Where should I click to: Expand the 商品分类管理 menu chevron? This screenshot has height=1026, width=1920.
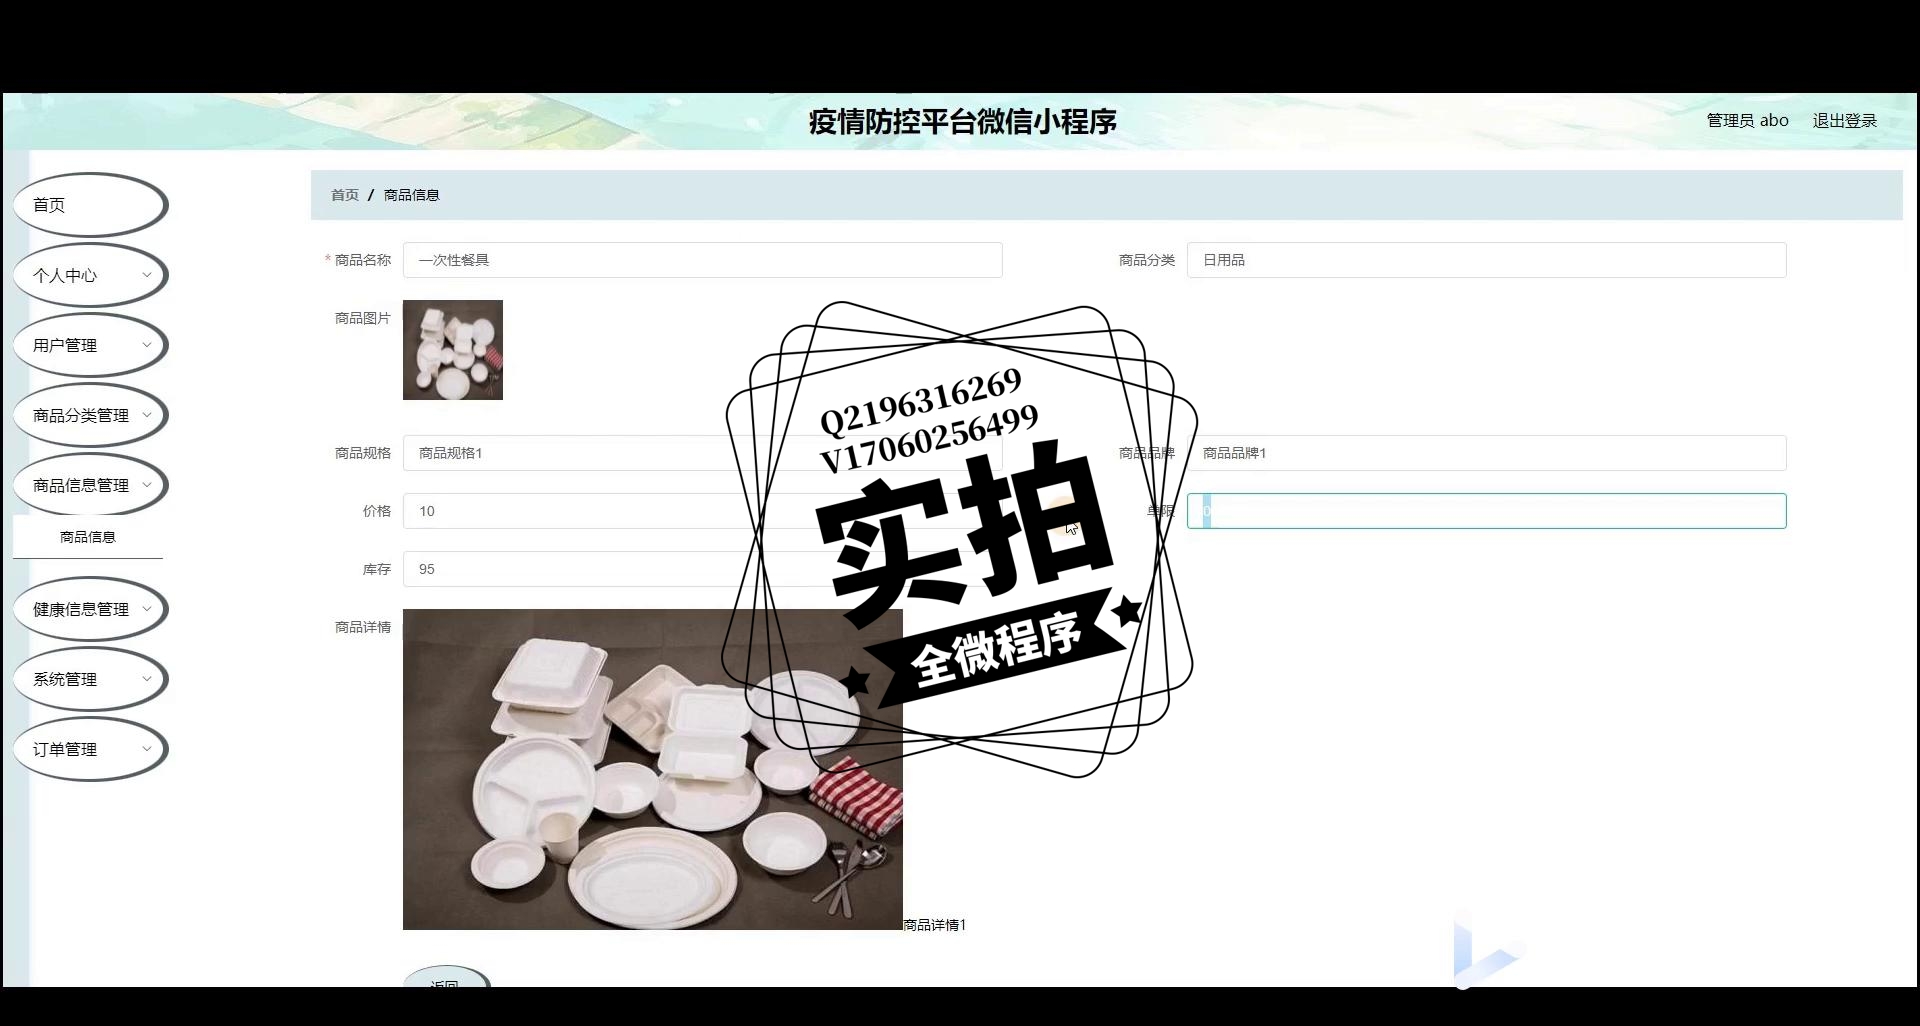pyautogui.click(x=147, y=415)
